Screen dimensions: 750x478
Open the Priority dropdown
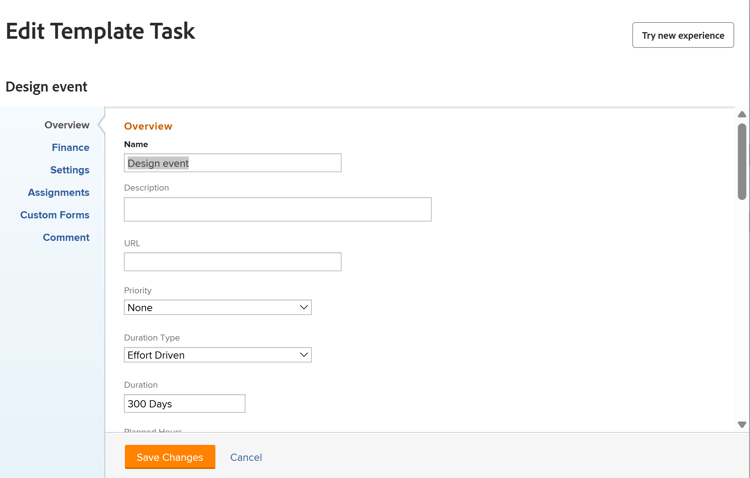[217, 308]
